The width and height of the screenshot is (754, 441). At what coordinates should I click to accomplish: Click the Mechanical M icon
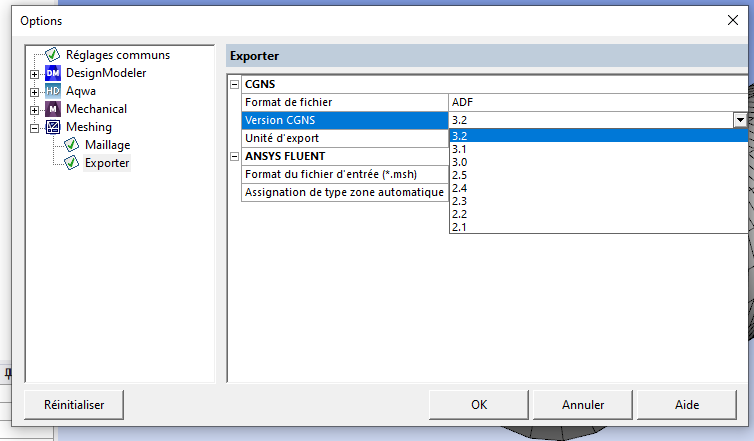(x=53, y=109)
